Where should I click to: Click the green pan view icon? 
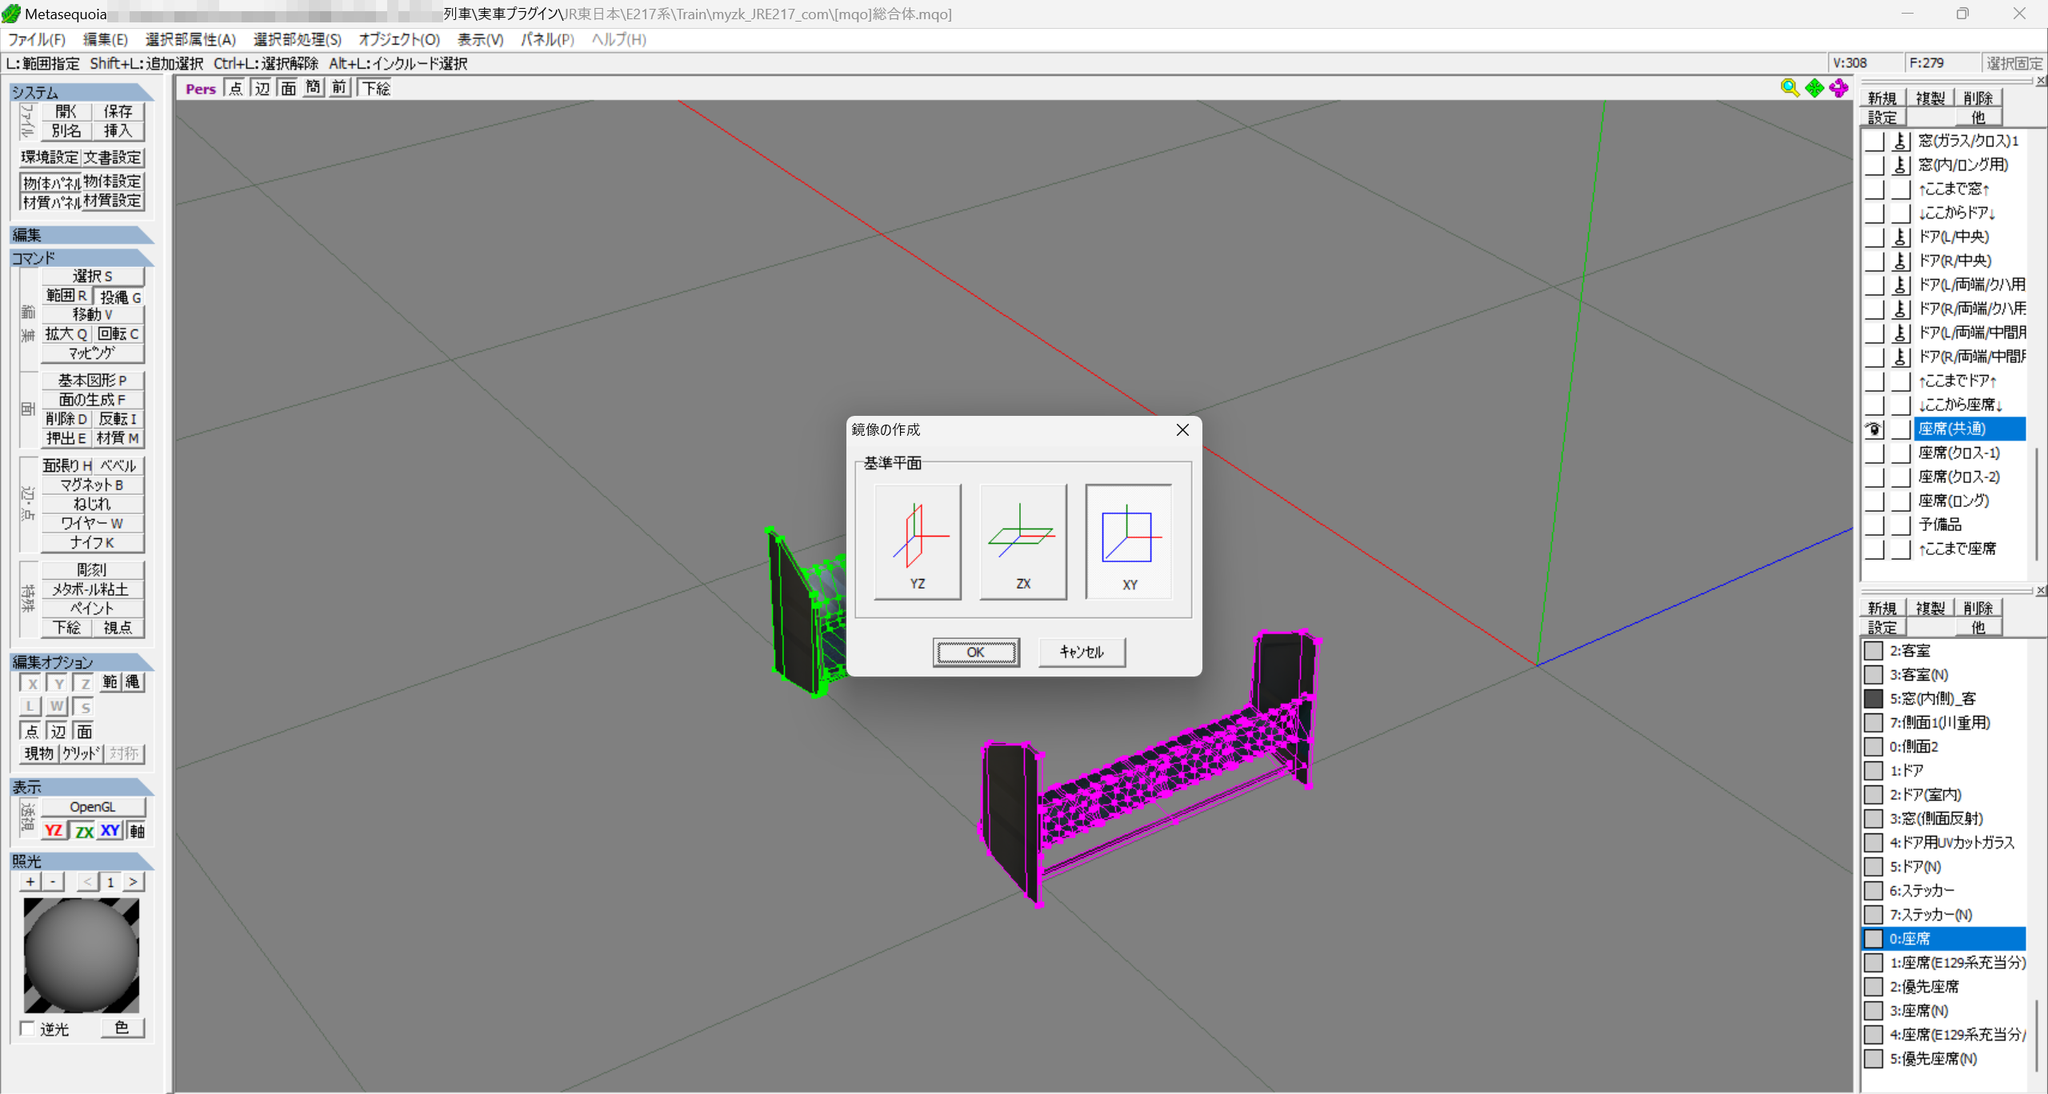tap(1815, 88)
